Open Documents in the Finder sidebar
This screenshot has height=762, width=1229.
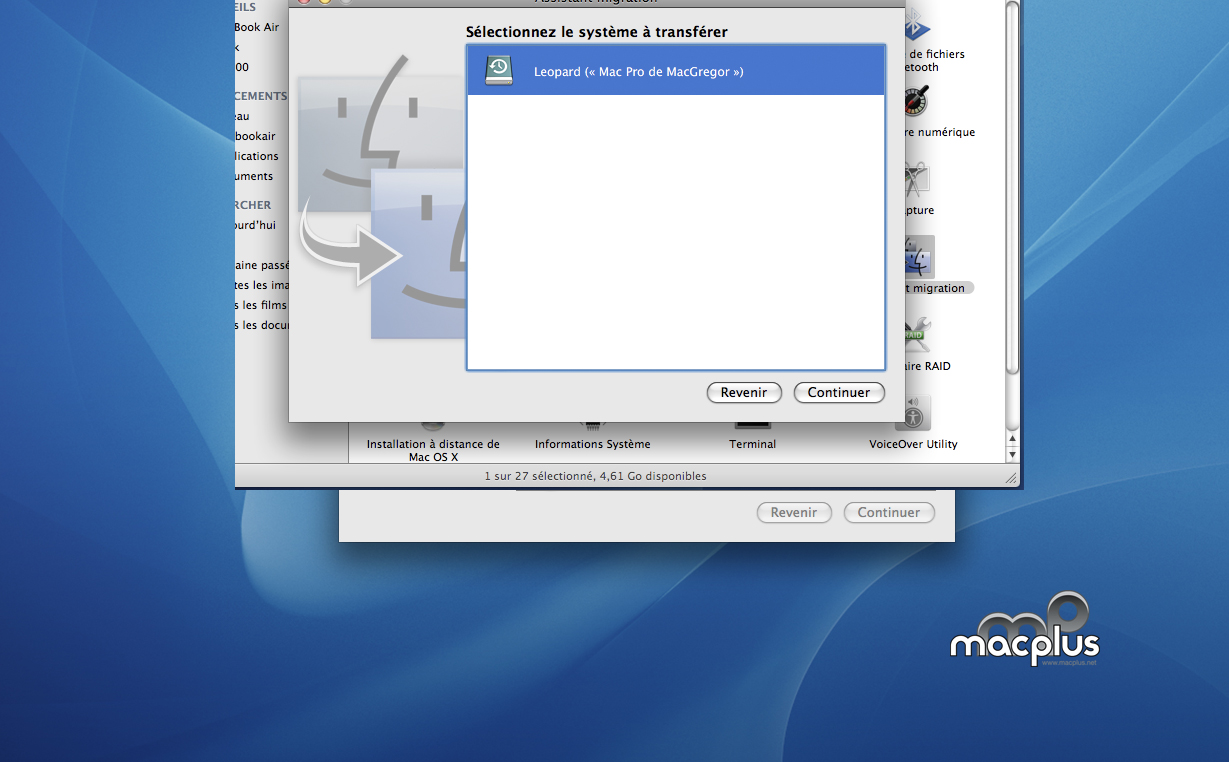pyautogui.click(x=254, y=176)
